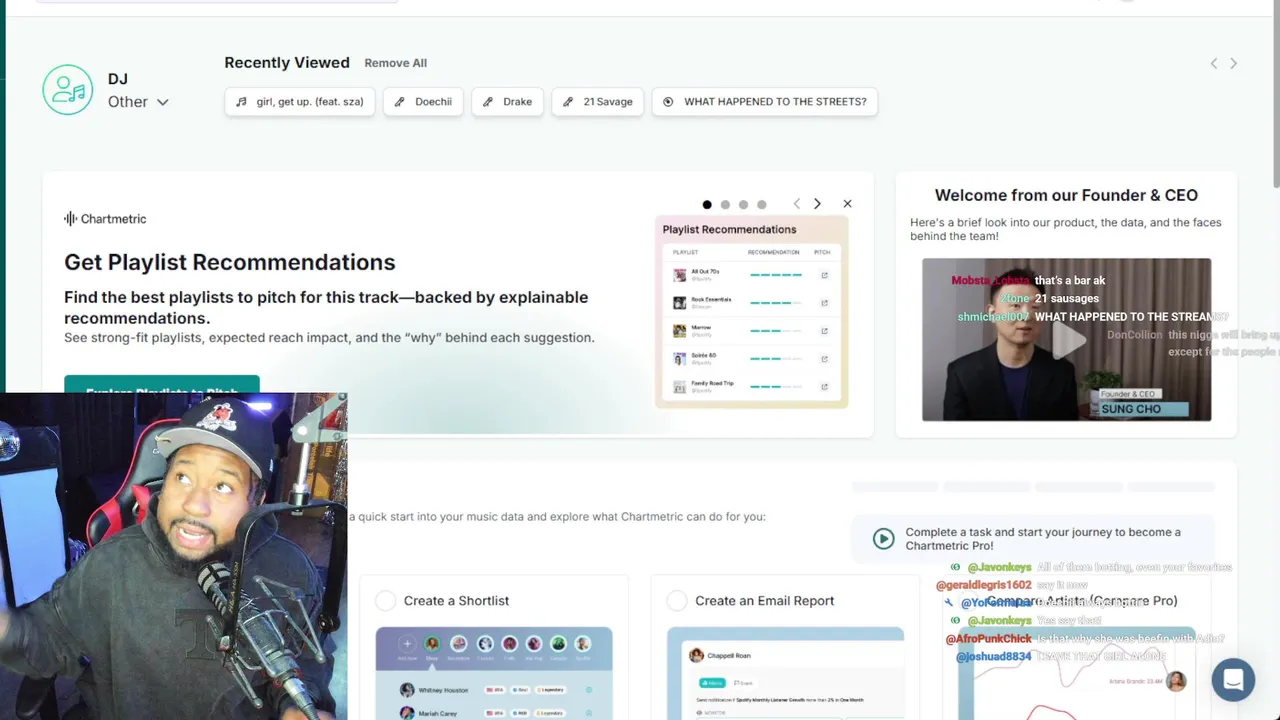Viewport: 1280px width, 720px height.
Task: Click All Out 70s recommendation strength bar
Action: click(x=776, y=275)
